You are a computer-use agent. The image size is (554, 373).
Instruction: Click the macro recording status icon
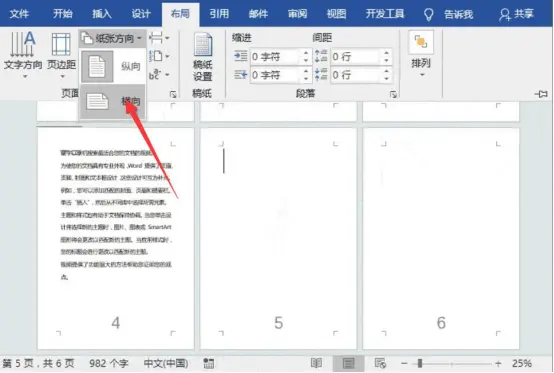[208, 363]
